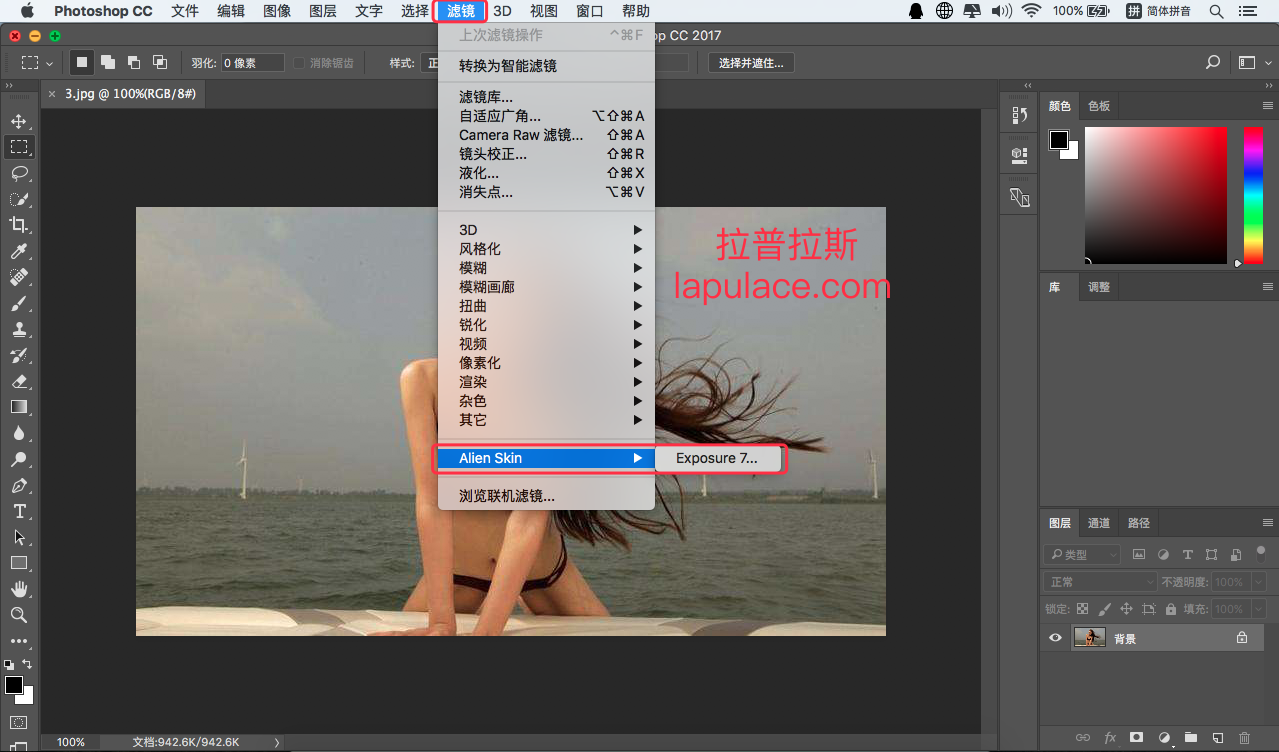Screen dimensions: 1279x752
Task: Select the Hand tool
Action: 18,589
